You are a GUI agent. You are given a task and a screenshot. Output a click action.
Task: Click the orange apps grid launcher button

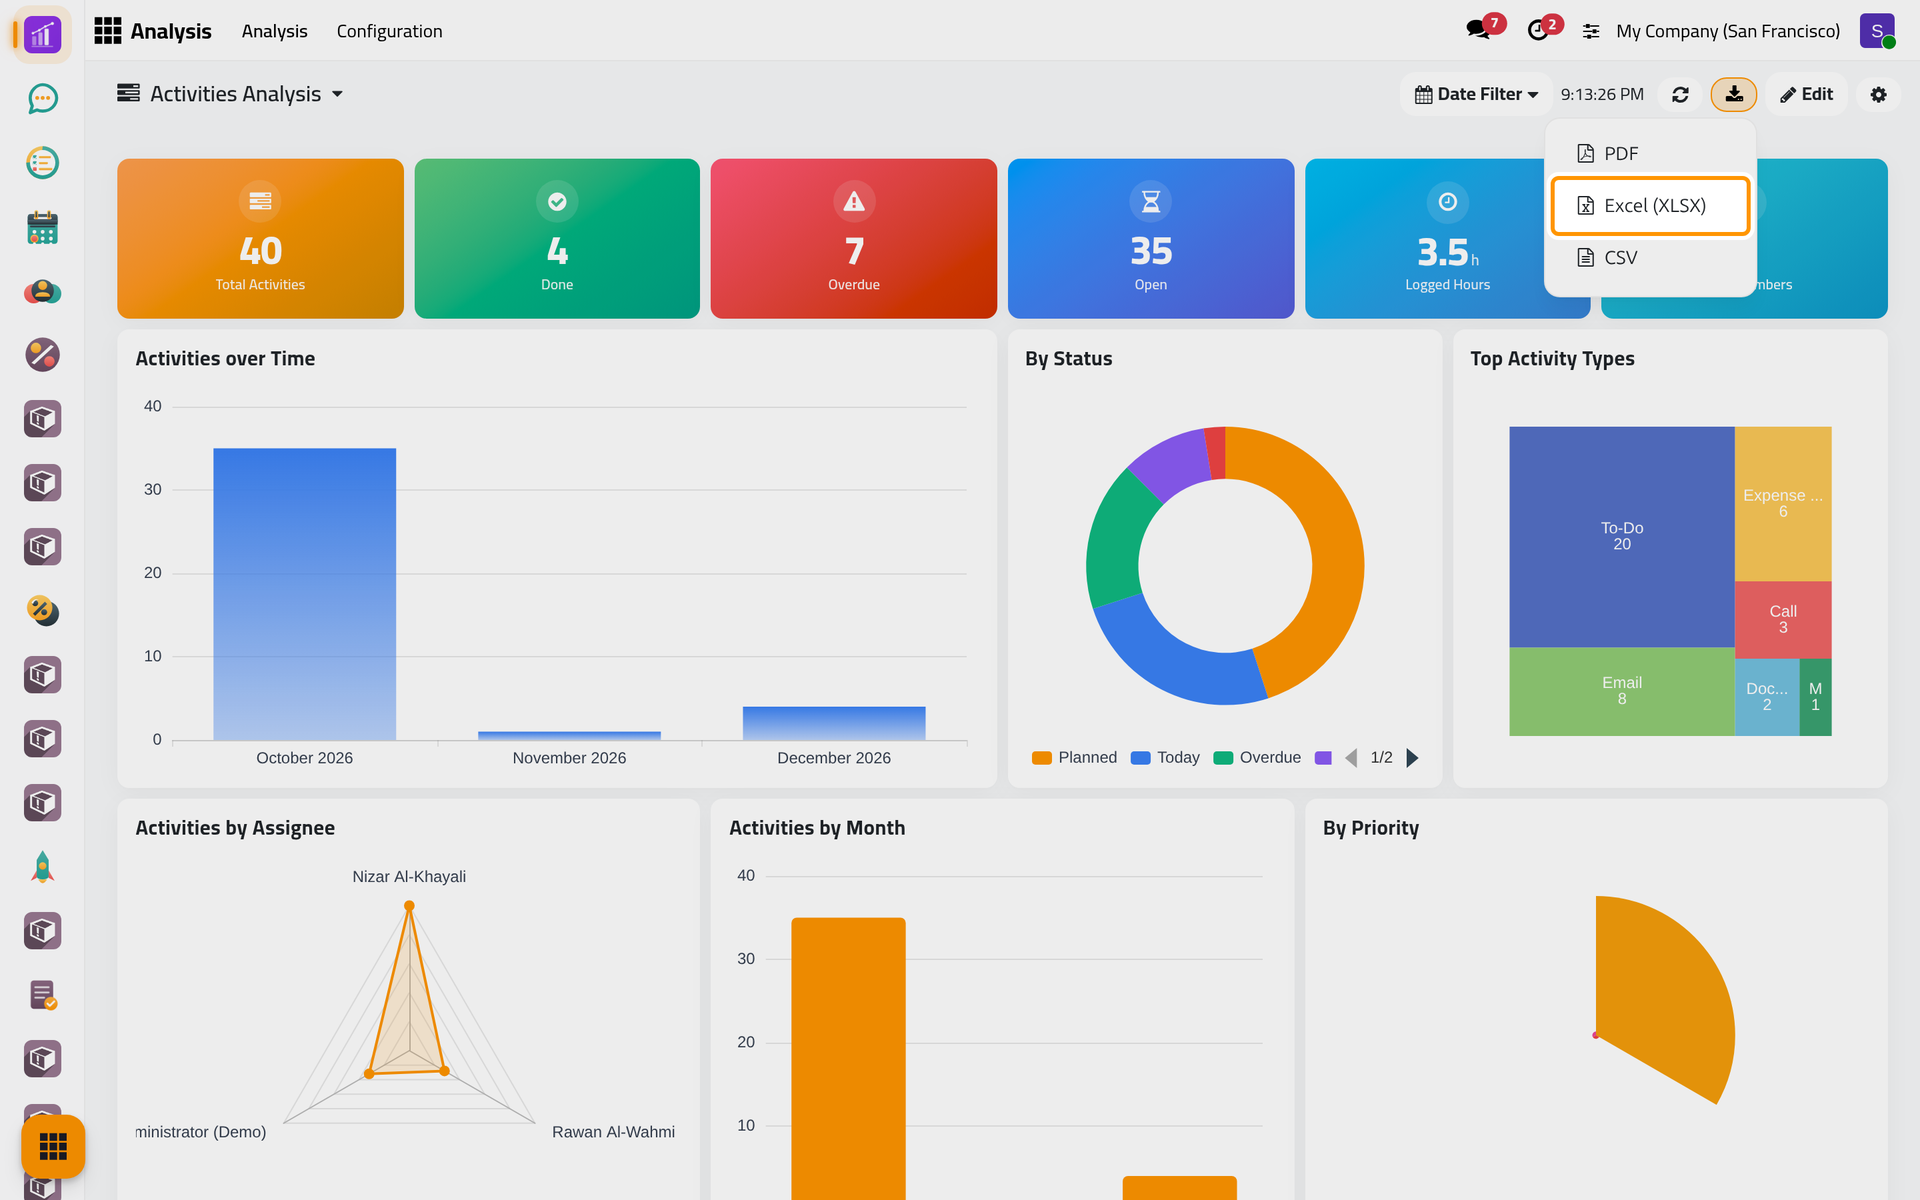53,1146
